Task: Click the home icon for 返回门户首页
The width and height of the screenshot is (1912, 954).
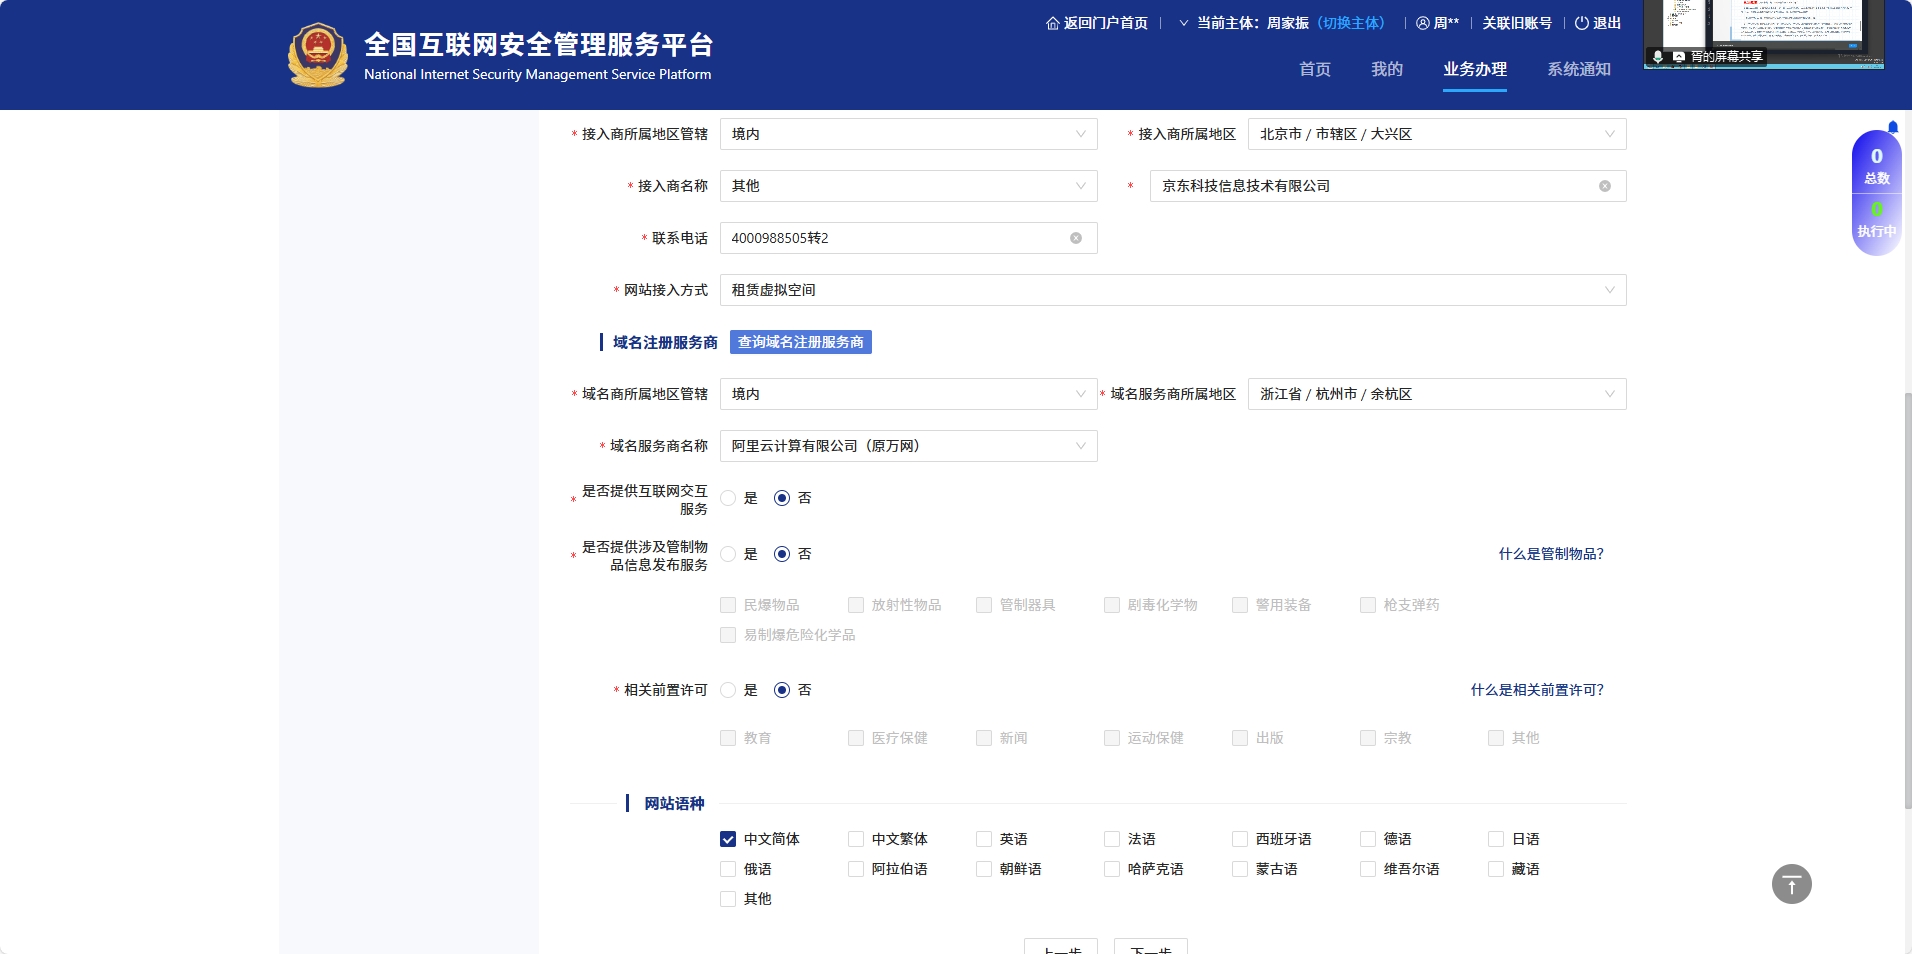Action: [1052, 23]
